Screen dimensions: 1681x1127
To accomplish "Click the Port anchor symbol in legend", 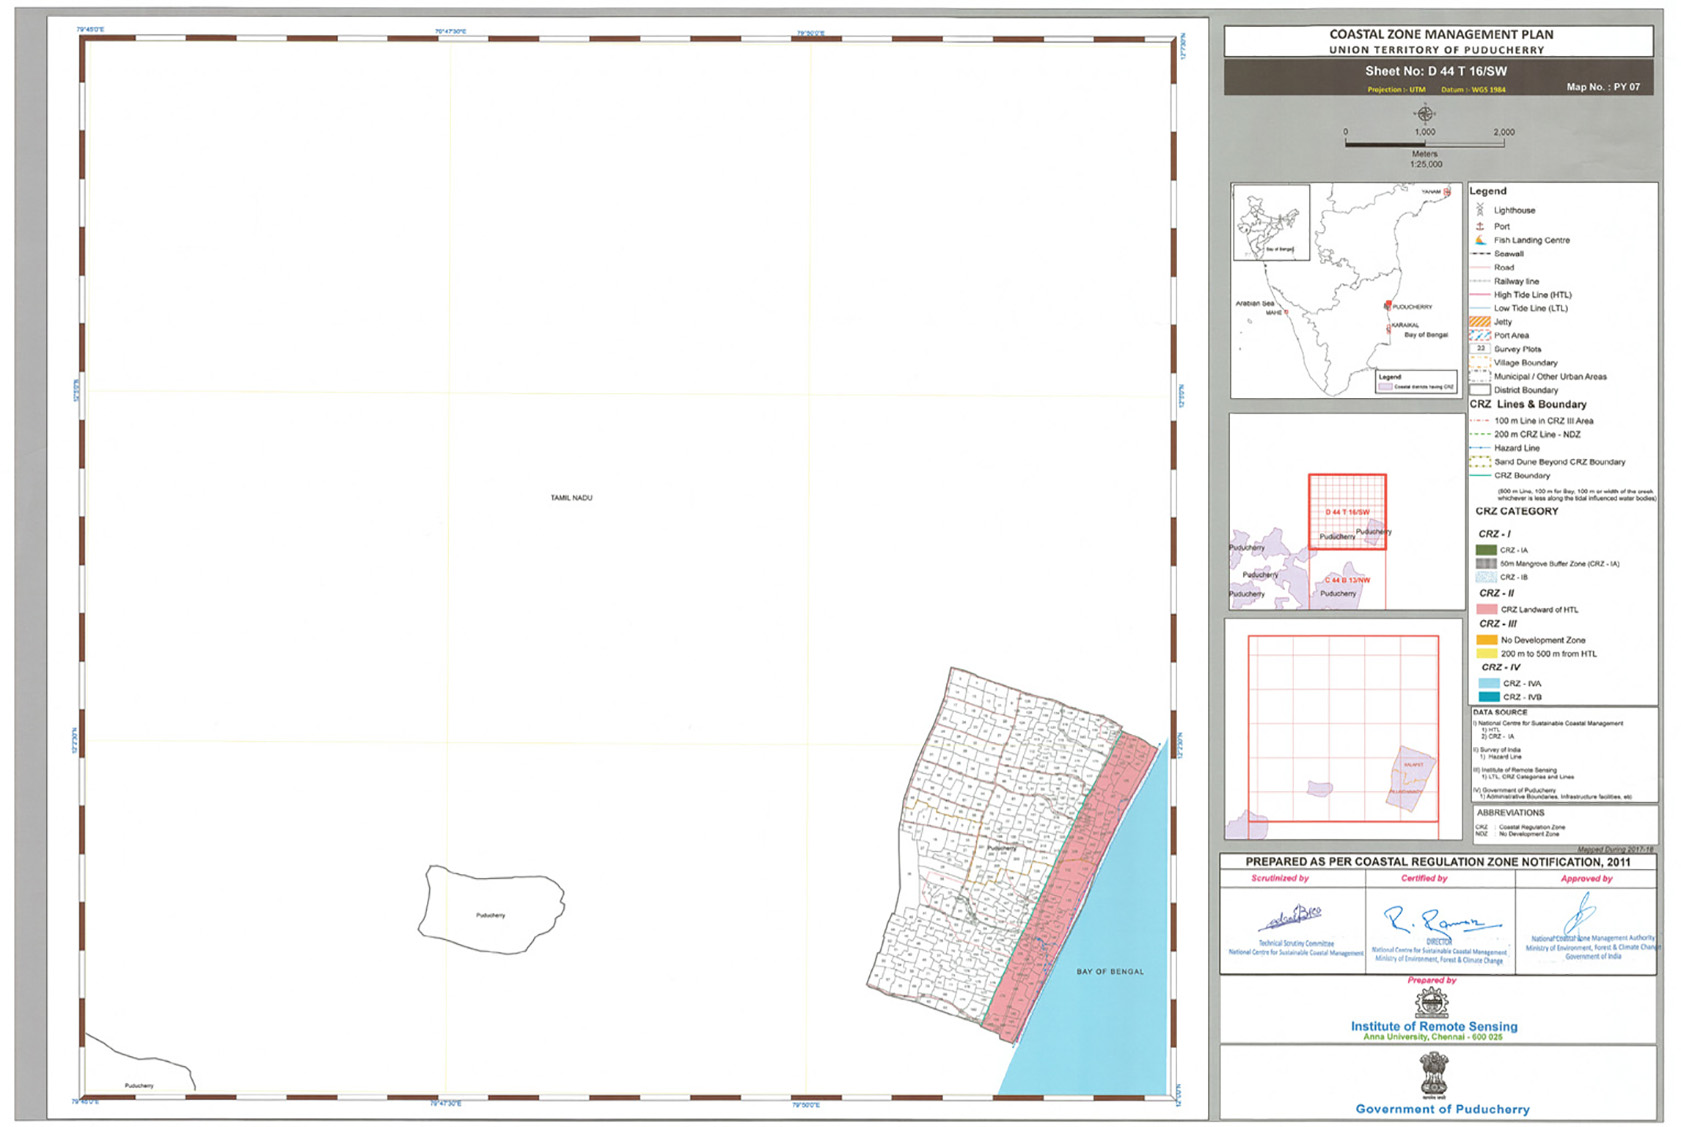I will pos(1480,226).
